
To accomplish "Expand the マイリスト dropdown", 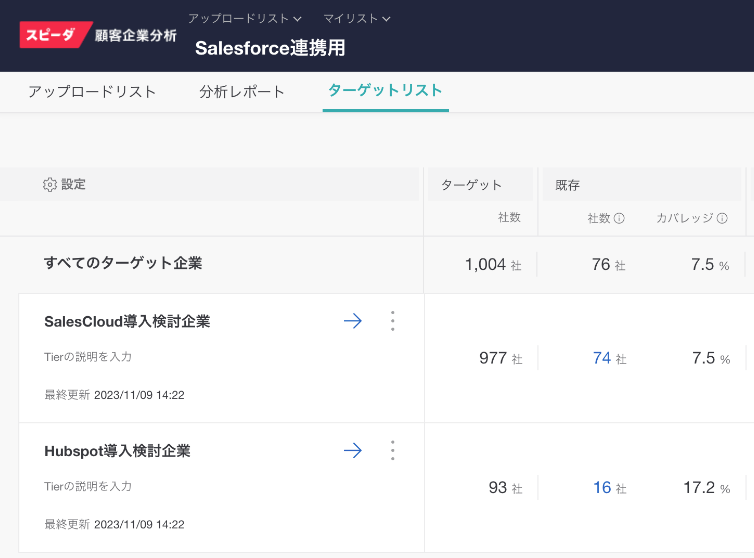I will pos(357,18).
